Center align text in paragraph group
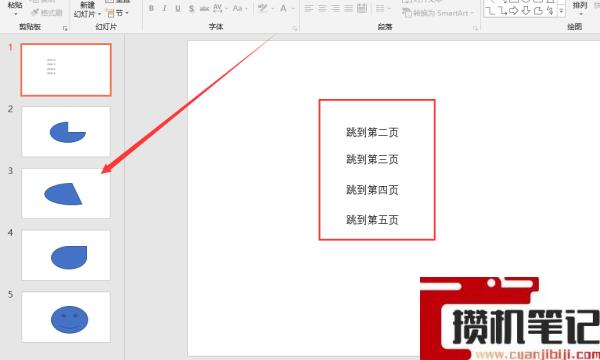Image resolution: width=600 pixels, height=360 pixels. (x=322, y=8)
